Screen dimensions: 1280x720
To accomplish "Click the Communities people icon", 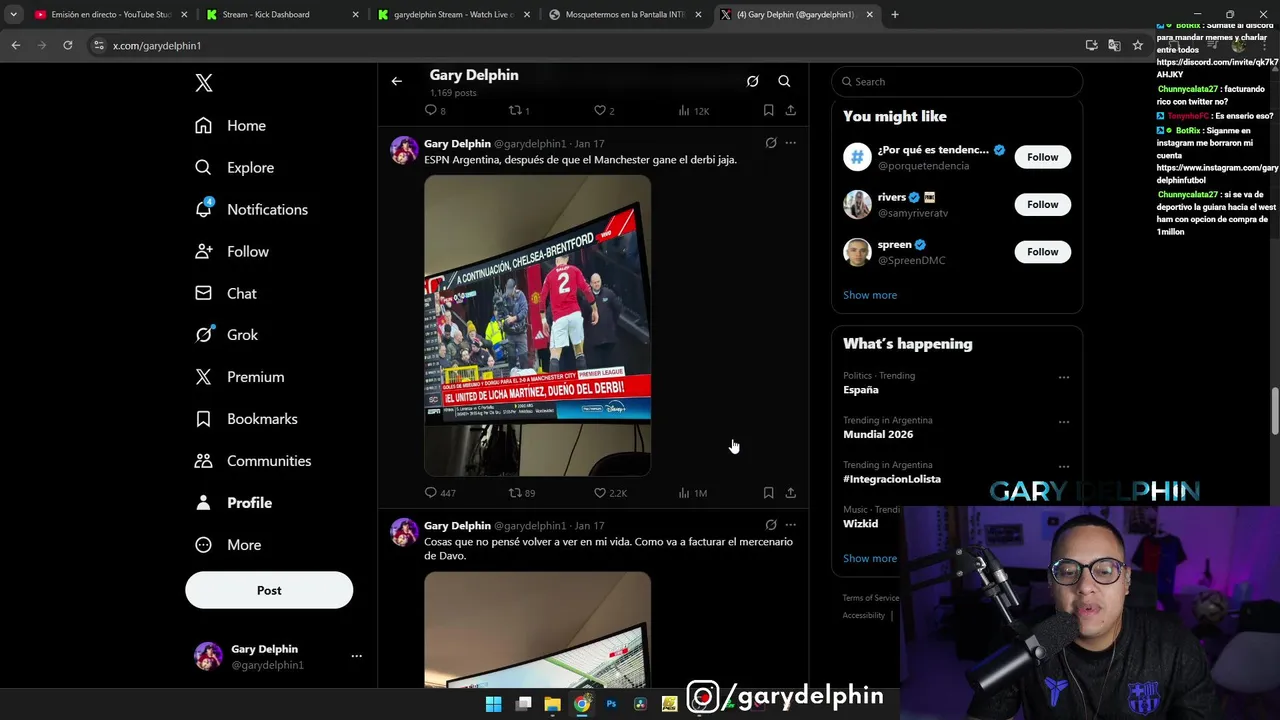I will tap(204, 461).
